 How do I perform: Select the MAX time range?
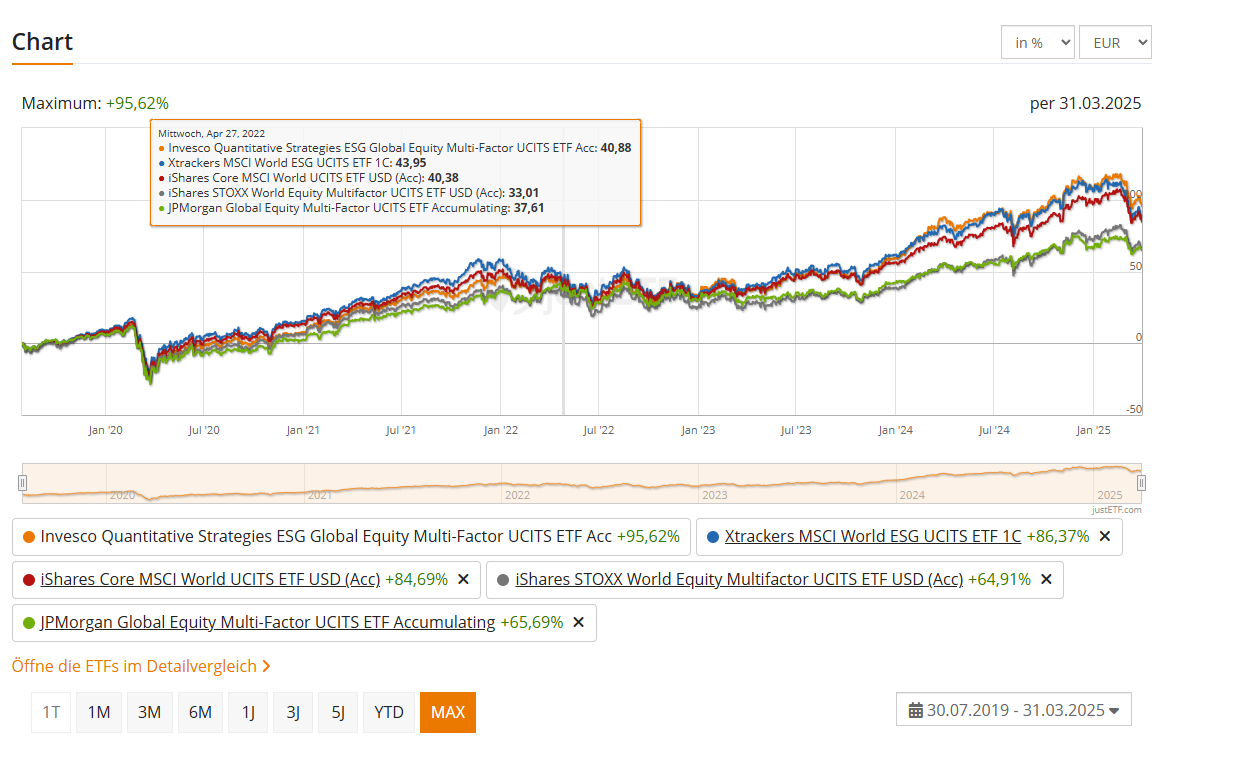pyautogui.click(x=448, y=712)
